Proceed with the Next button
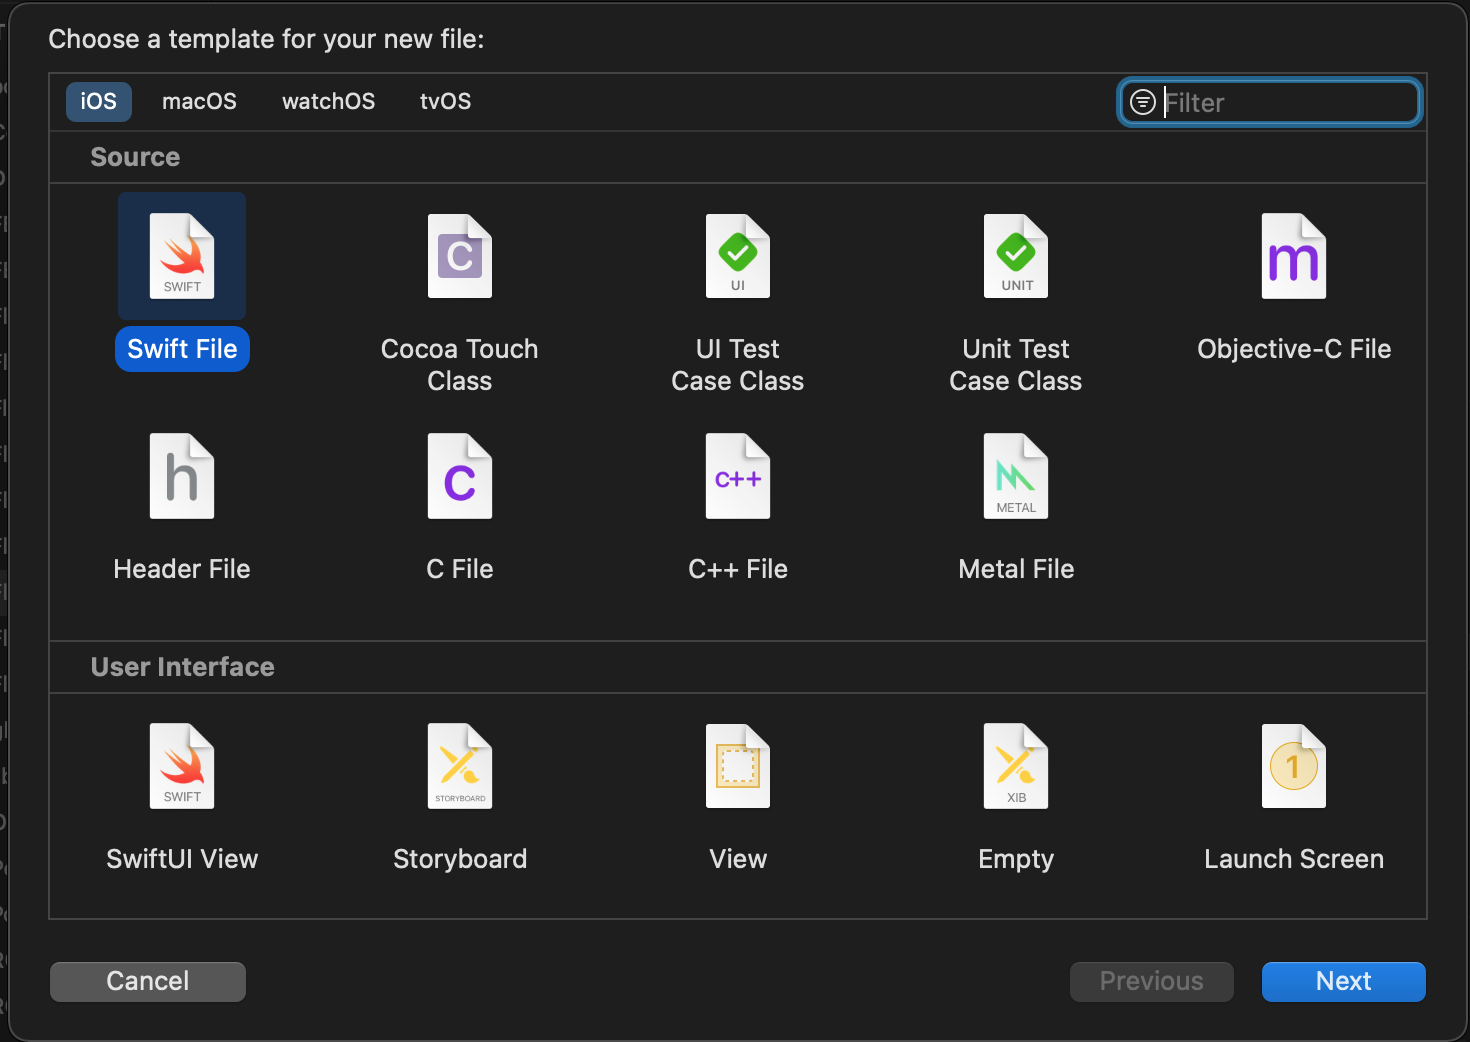1470x1042 pixels. 1344,981
